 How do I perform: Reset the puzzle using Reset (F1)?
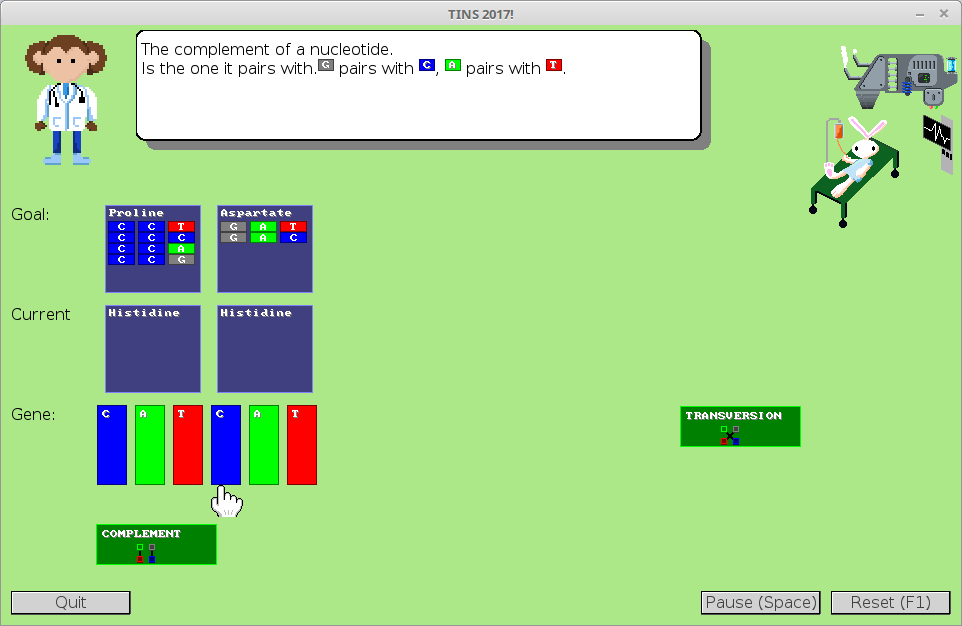pos(890,602)
